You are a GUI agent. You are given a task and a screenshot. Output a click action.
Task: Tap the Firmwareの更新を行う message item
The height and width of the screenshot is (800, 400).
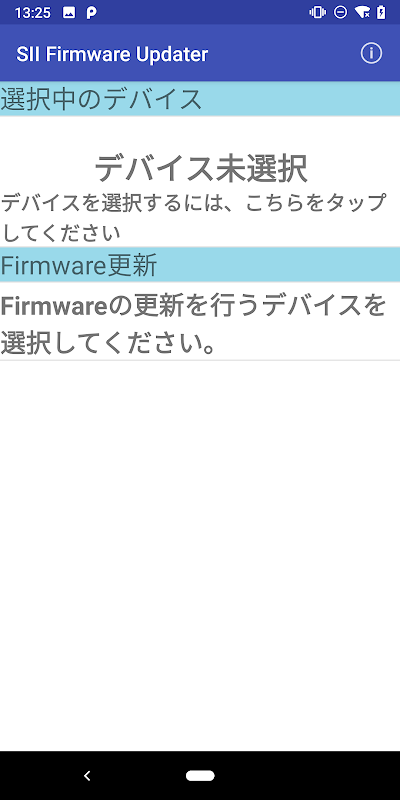click(x=200, y=321)
